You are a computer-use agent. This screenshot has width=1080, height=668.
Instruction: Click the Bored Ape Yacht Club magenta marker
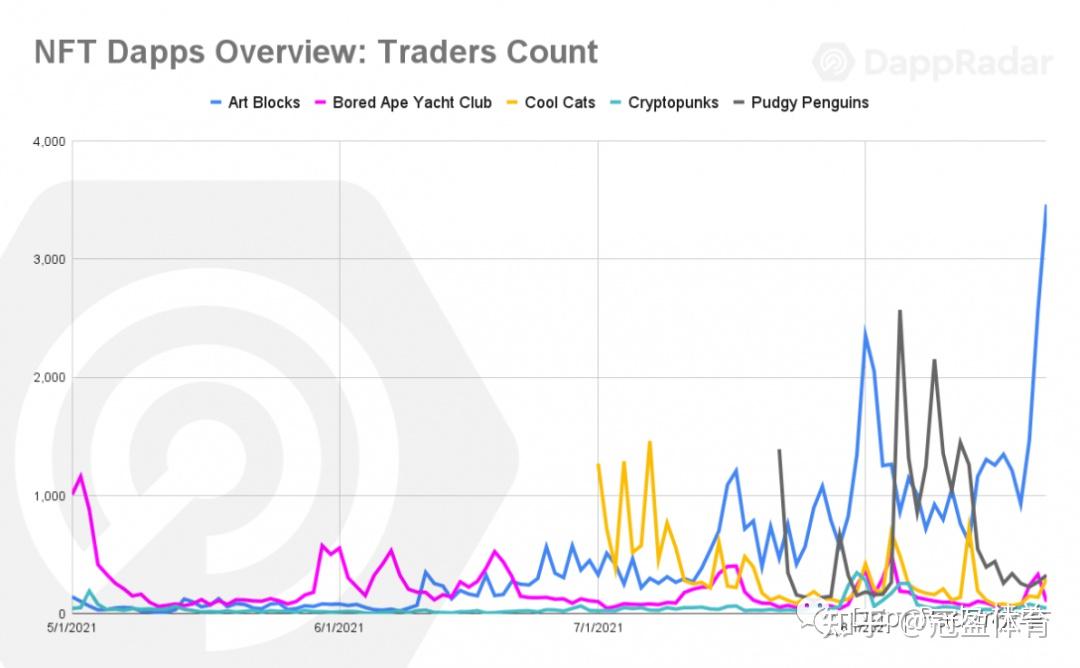[x=320, y=102]
